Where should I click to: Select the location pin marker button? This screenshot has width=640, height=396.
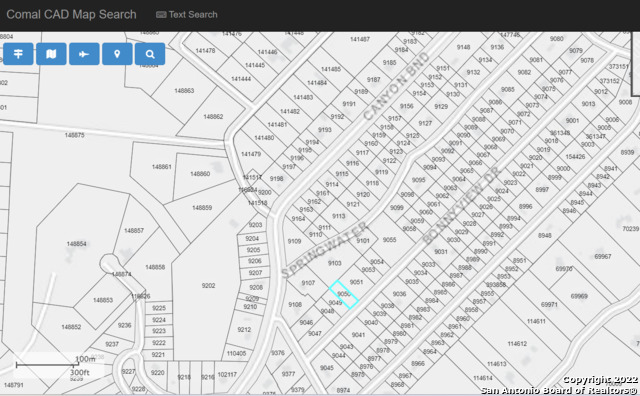[x=117, y=54]
